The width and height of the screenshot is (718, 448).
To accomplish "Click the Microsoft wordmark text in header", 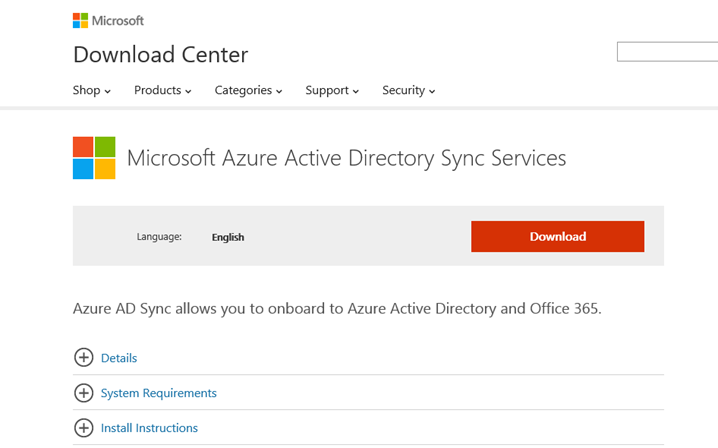I will pos(118,20).
